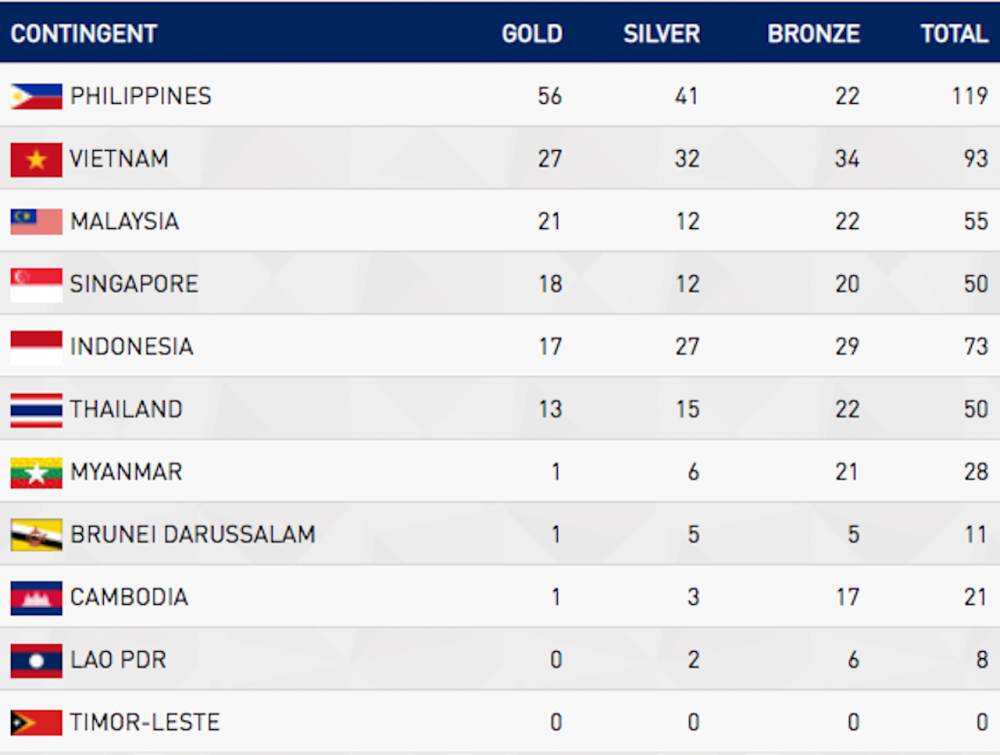Click the Vietnam flag icon
The height and width of the screenshot is (755, 1000).
click(36, 159)
